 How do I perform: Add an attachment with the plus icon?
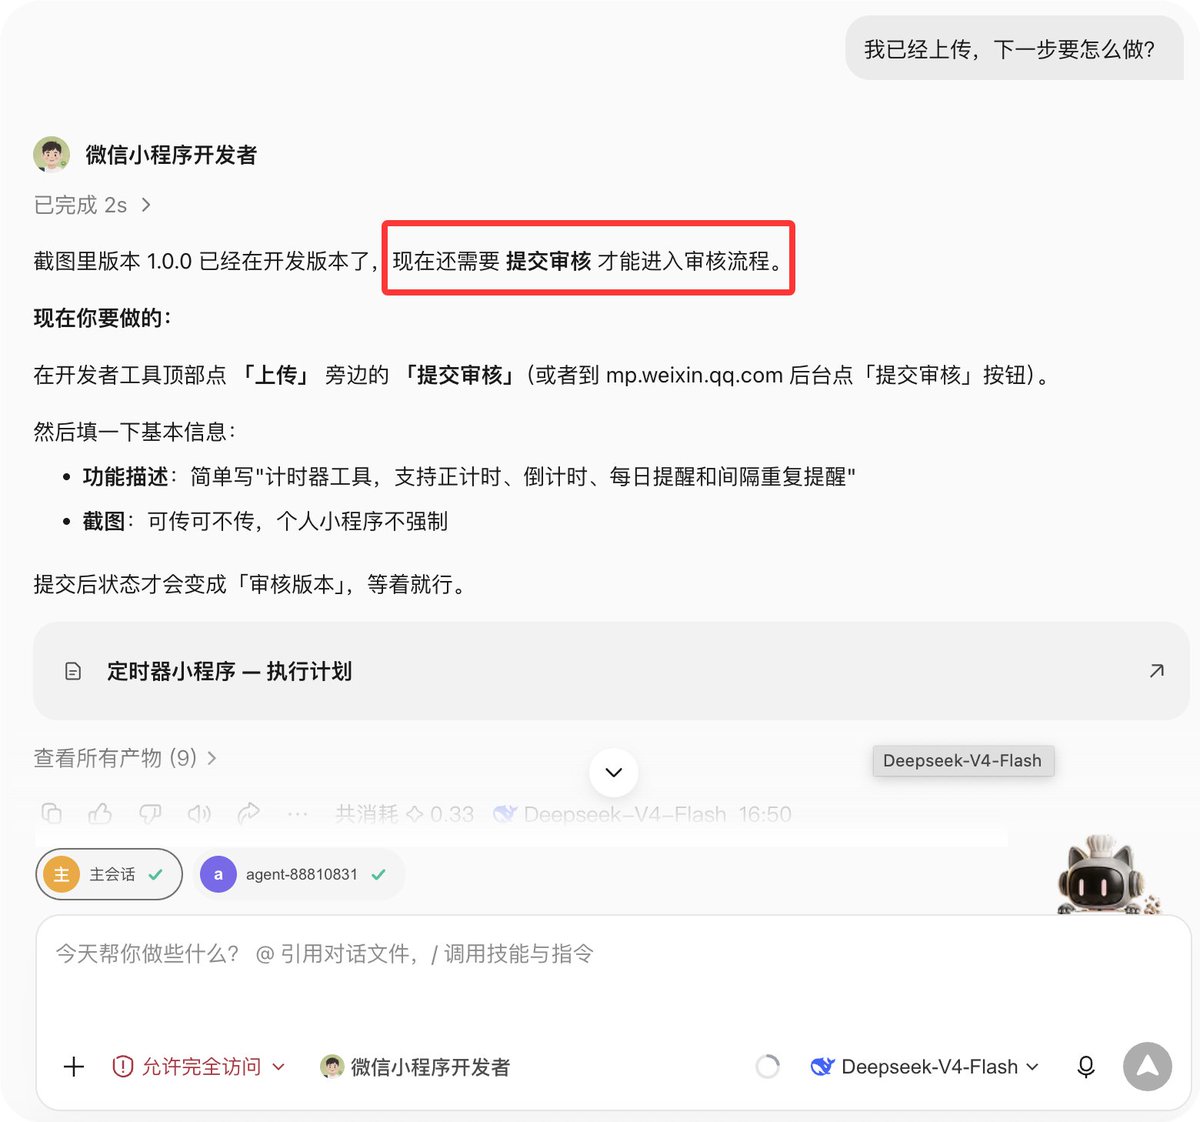click(74, 1067)
